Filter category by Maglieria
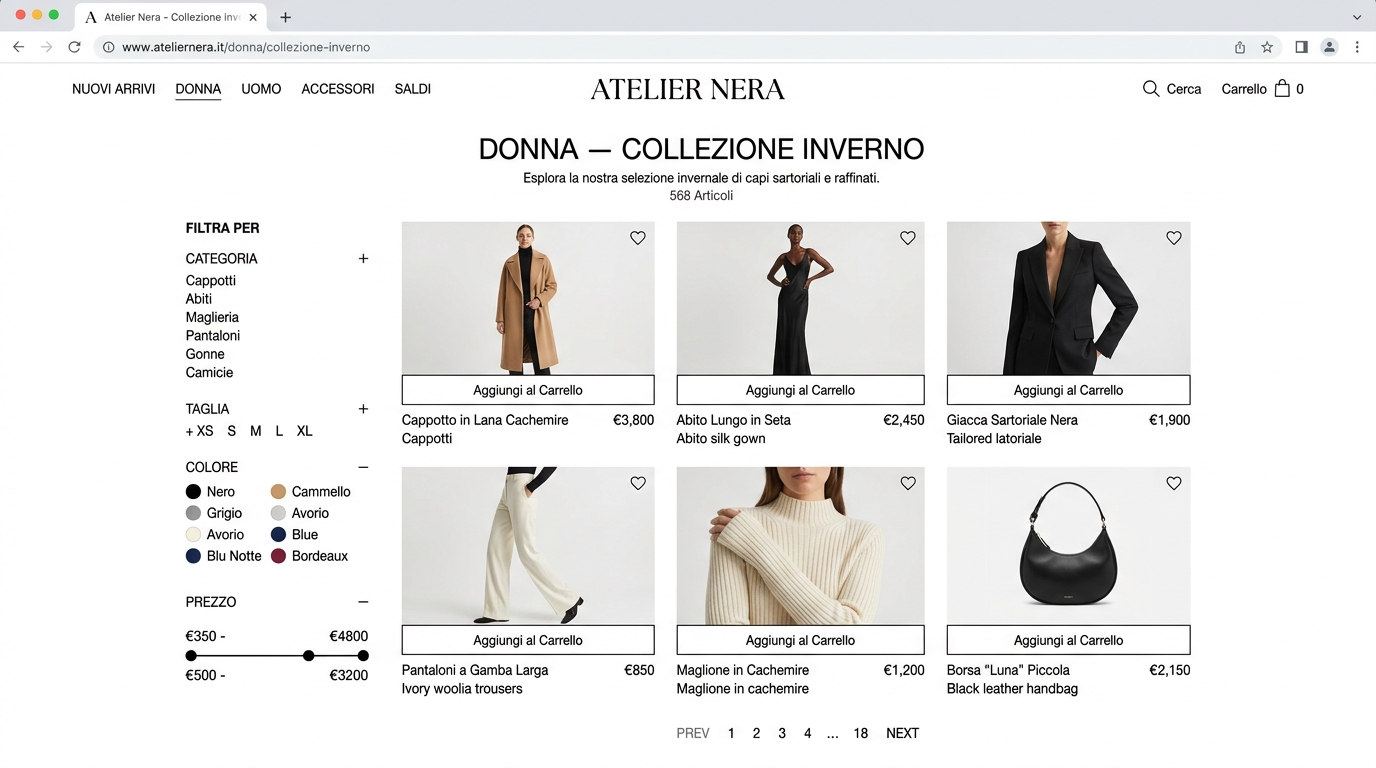This screenshot has width=1376, height=768. pos(212,317)
